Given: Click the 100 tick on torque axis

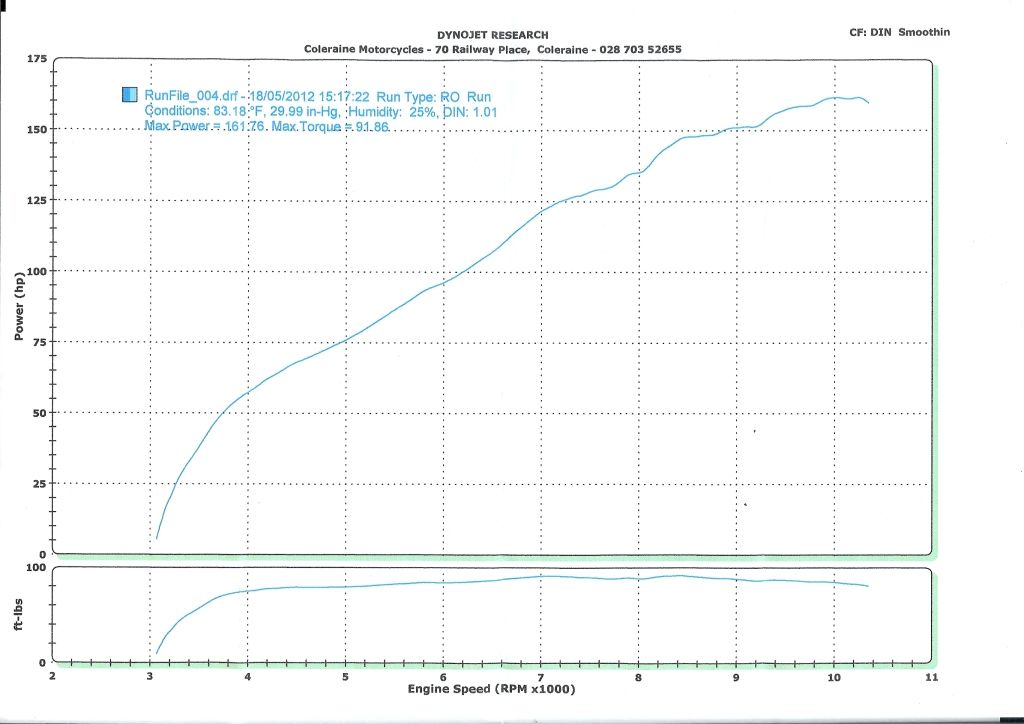Looking at the screenshot, I should pyautogui.click(x=36, y=567).
